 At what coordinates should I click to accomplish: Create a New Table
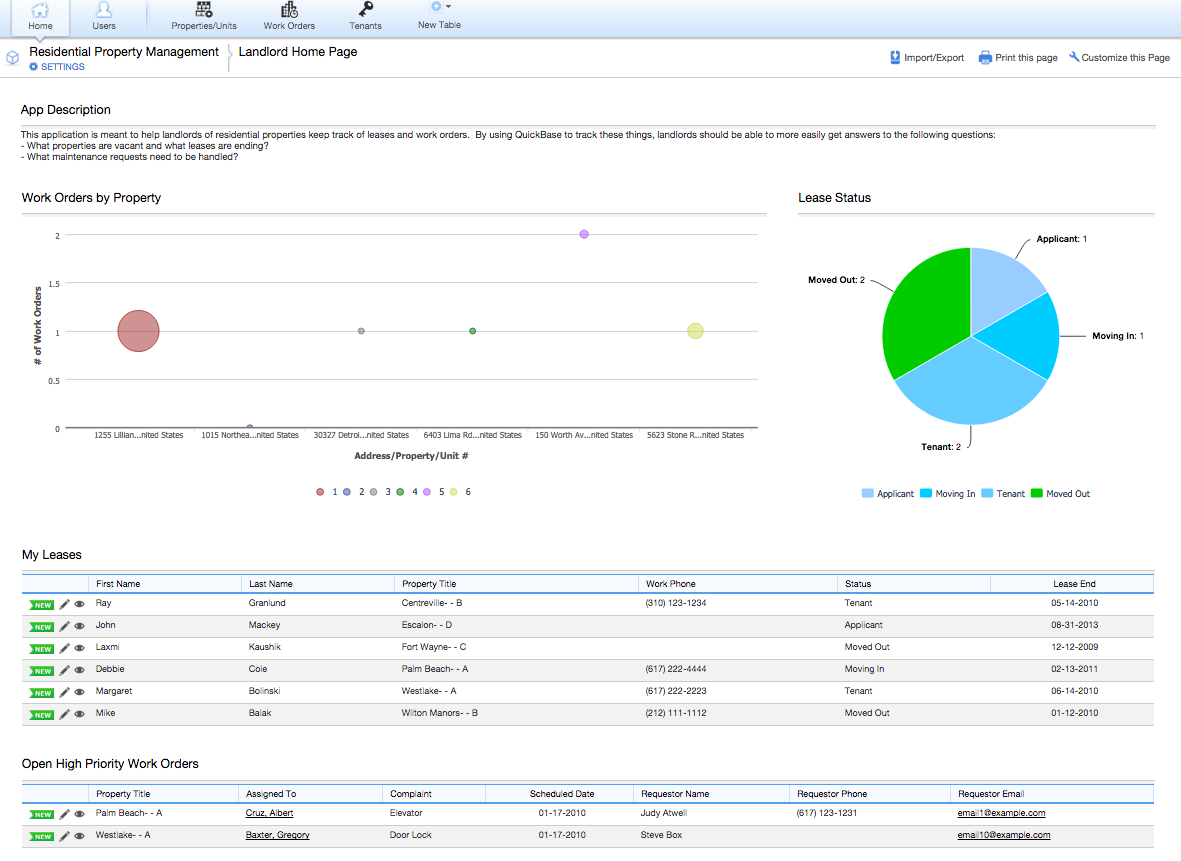pyautogui.click(x=439, y=16)
